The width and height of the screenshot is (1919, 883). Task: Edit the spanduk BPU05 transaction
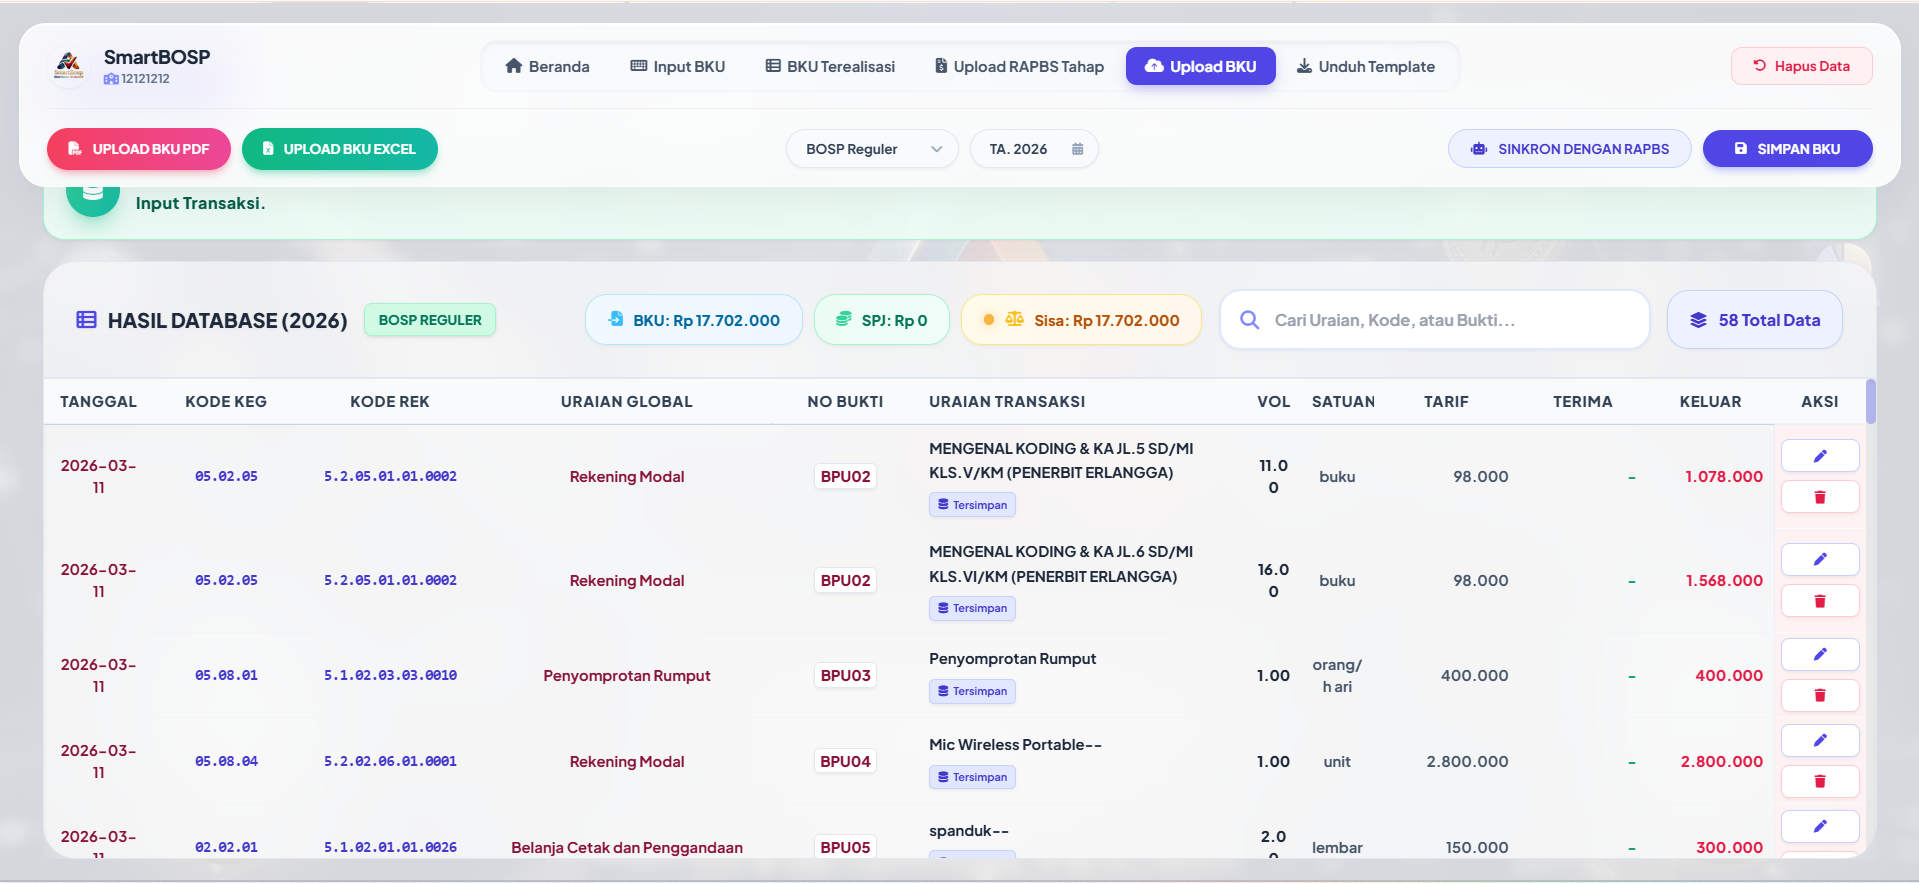coord(1819,826)
